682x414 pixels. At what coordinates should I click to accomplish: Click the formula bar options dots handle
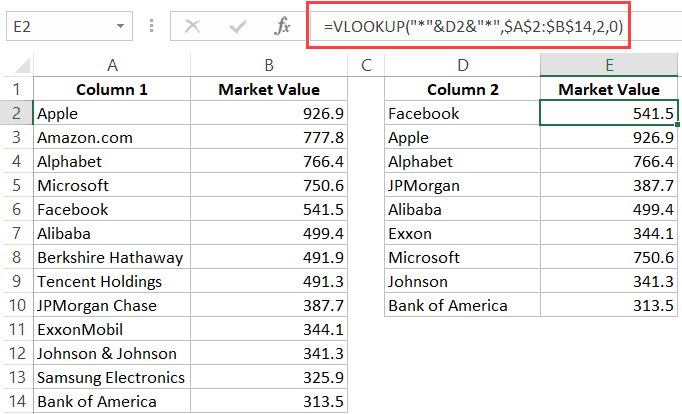[x=151, y=26]
